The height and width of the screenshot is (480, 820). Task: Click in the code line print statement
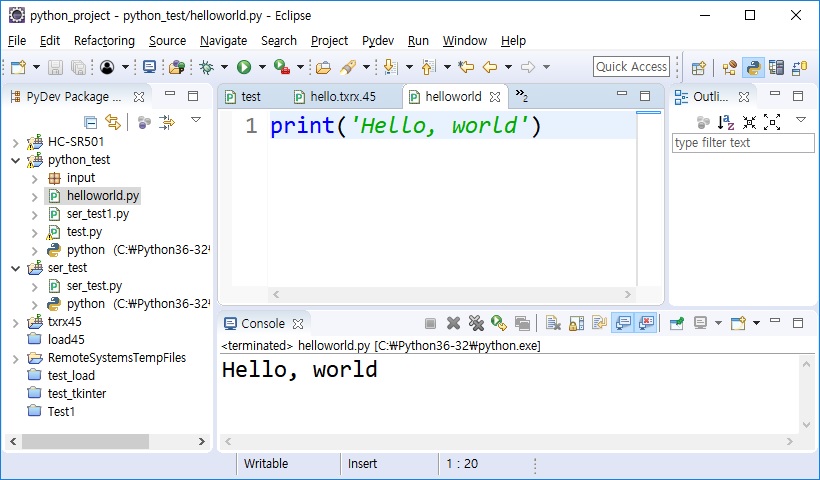click(405, 126)
